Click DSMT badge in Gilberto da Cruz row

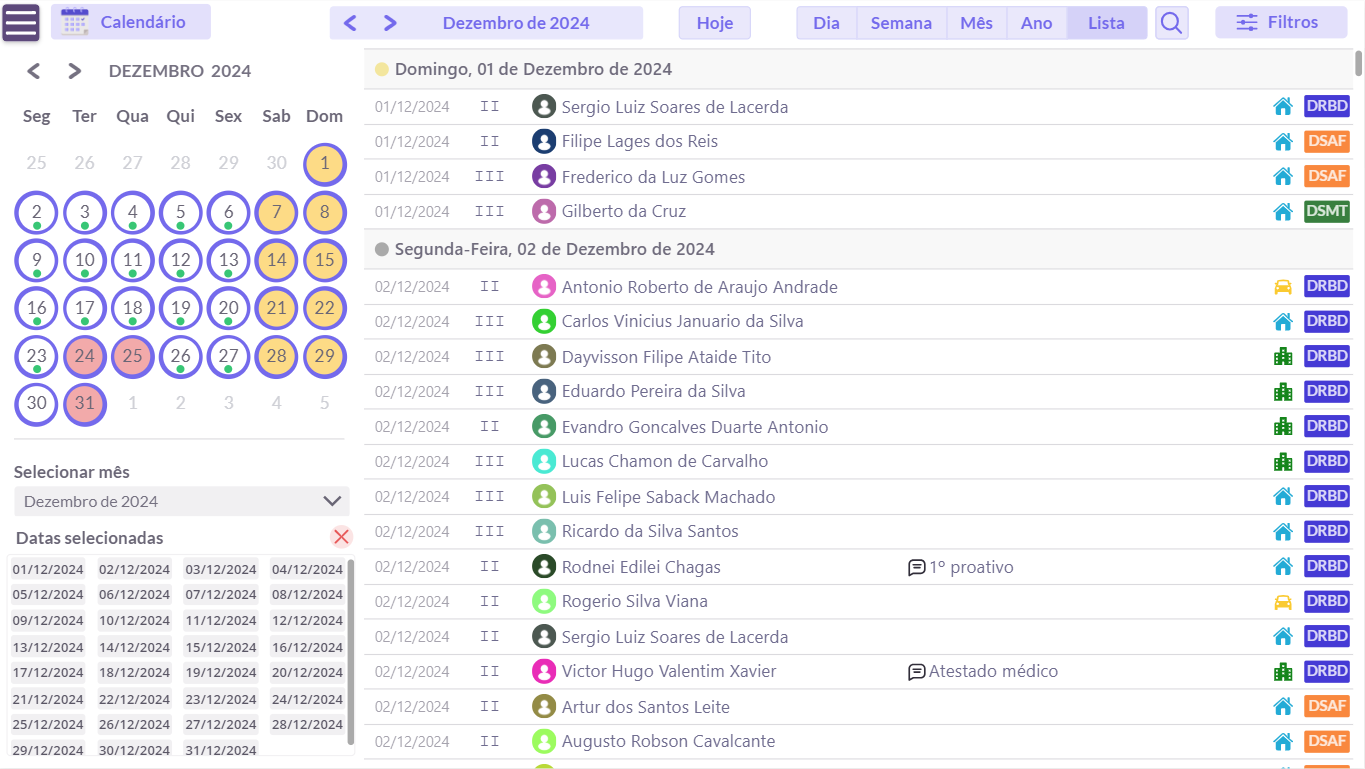(x=1327, y=212)
